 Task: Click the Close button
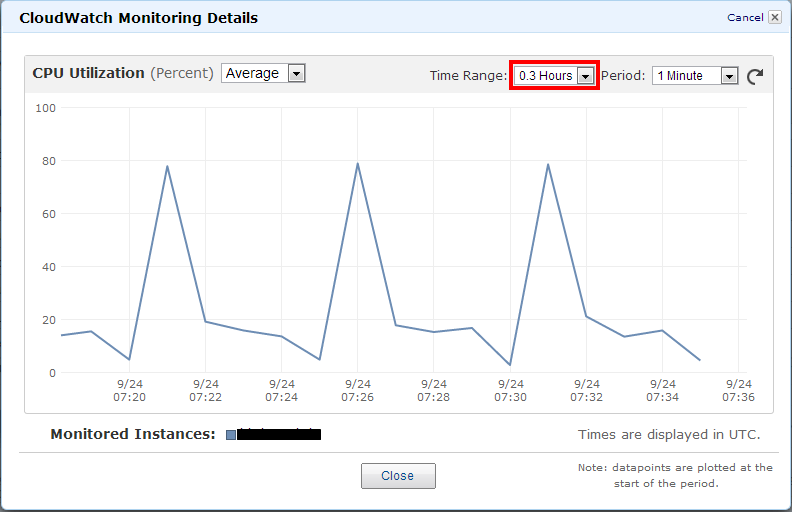tap(398, 476)
